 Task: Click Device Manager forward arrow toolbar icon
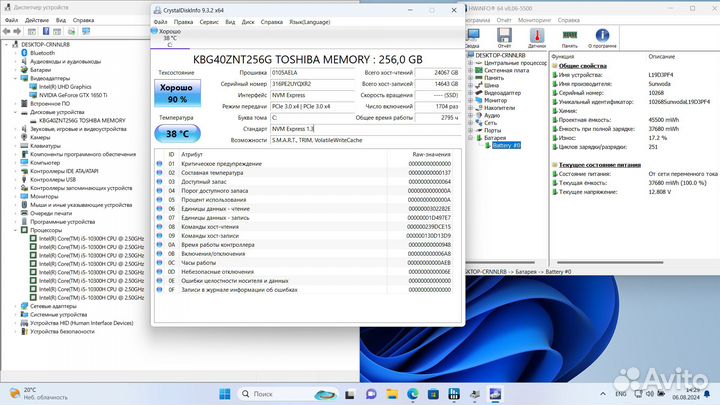[x=17, y=31]
